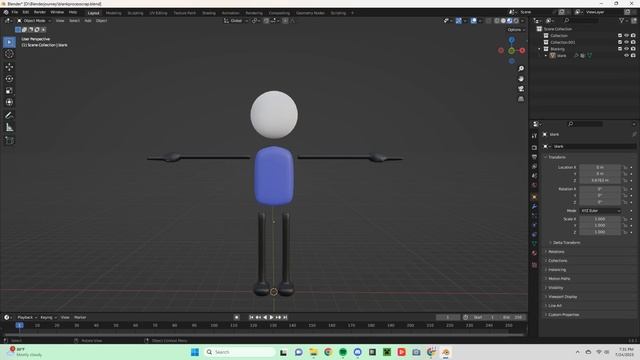Open the viewport Options dropdown
The image size is (640, 360).
pos(516,30)
